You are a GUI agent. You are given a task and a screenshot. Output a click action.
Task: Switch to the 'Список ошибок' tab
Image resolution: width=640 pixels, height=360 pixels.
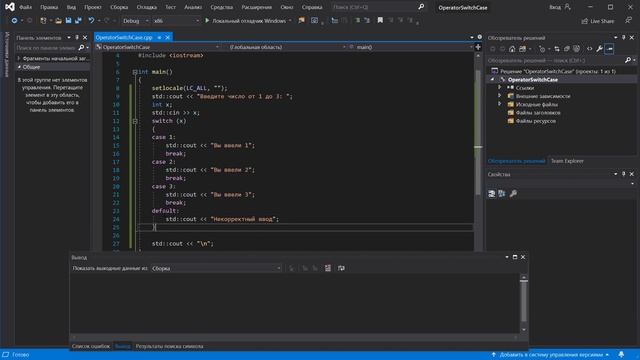point(91,346)
